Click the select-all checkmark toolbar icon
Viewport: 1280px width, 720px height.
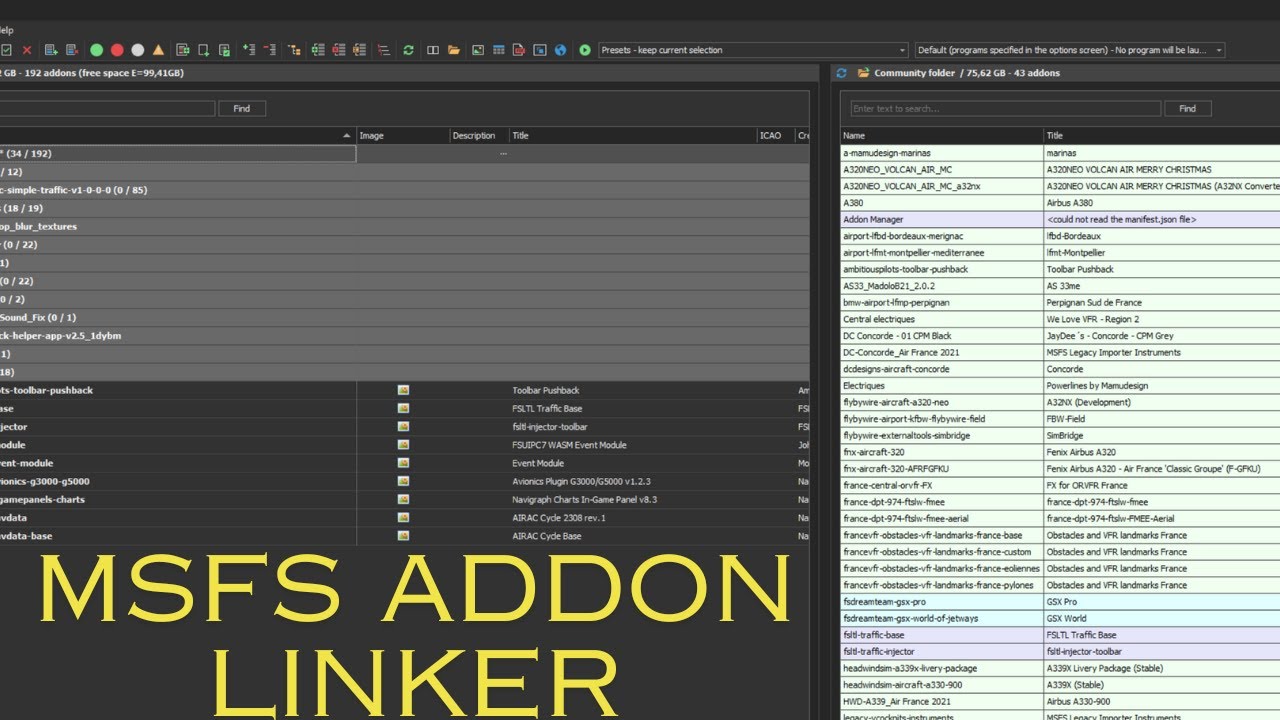pyautogui.click(x=6, y=50)
